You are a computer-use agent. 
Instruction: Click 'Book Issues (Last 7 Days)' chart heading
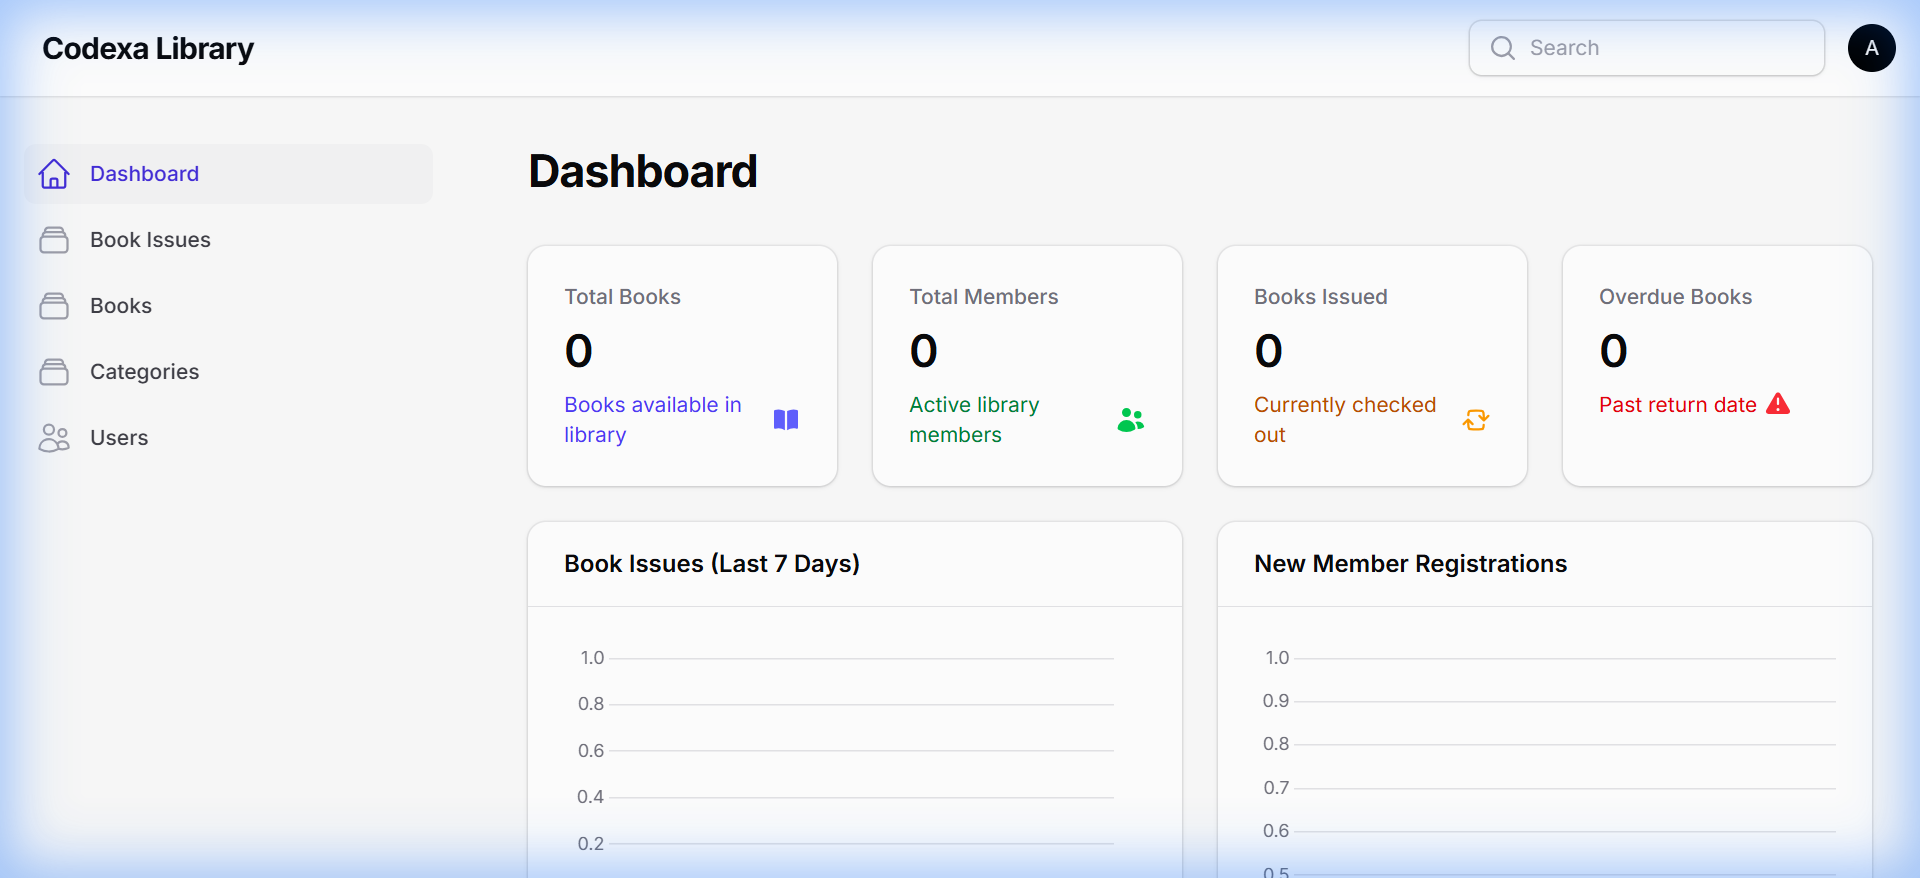click(x=712, y=564)
